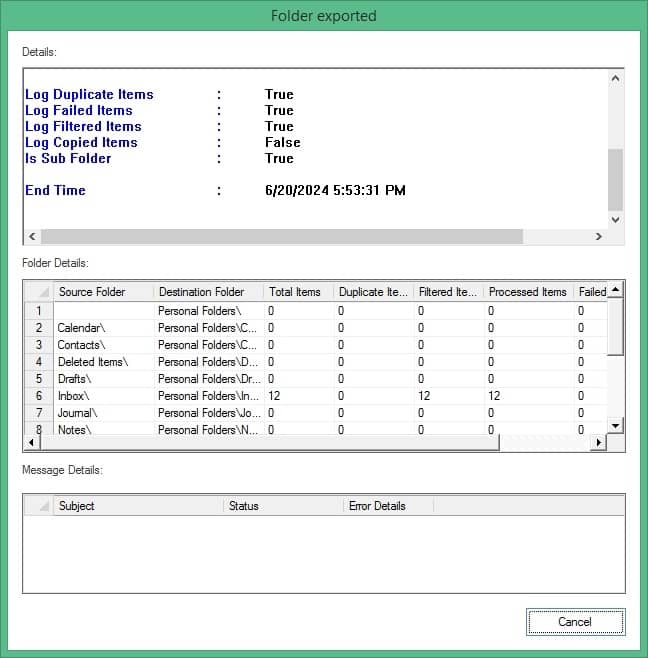Click the Personal Folders\Jo... destination cell
Screen dimensions: 648x658
coord(209,413)
